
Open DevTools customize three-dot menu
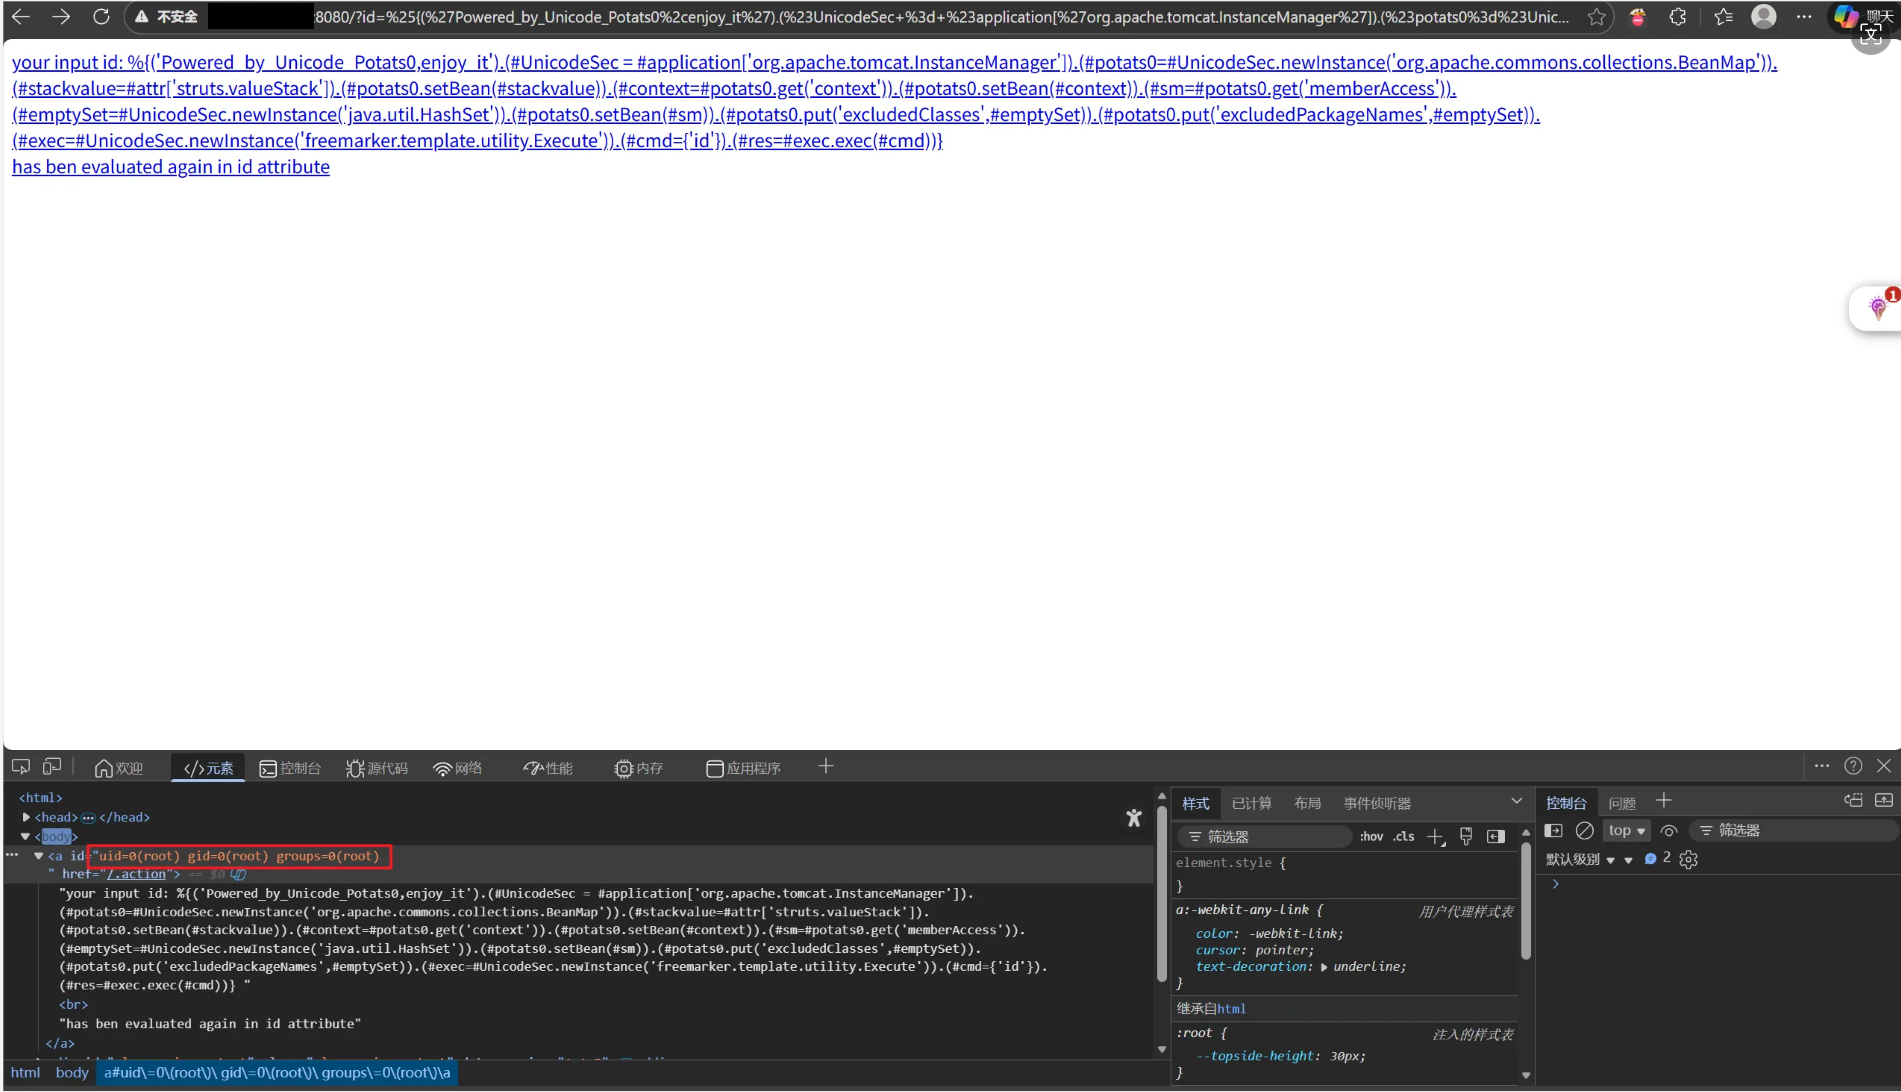[x=1822, y=766]
